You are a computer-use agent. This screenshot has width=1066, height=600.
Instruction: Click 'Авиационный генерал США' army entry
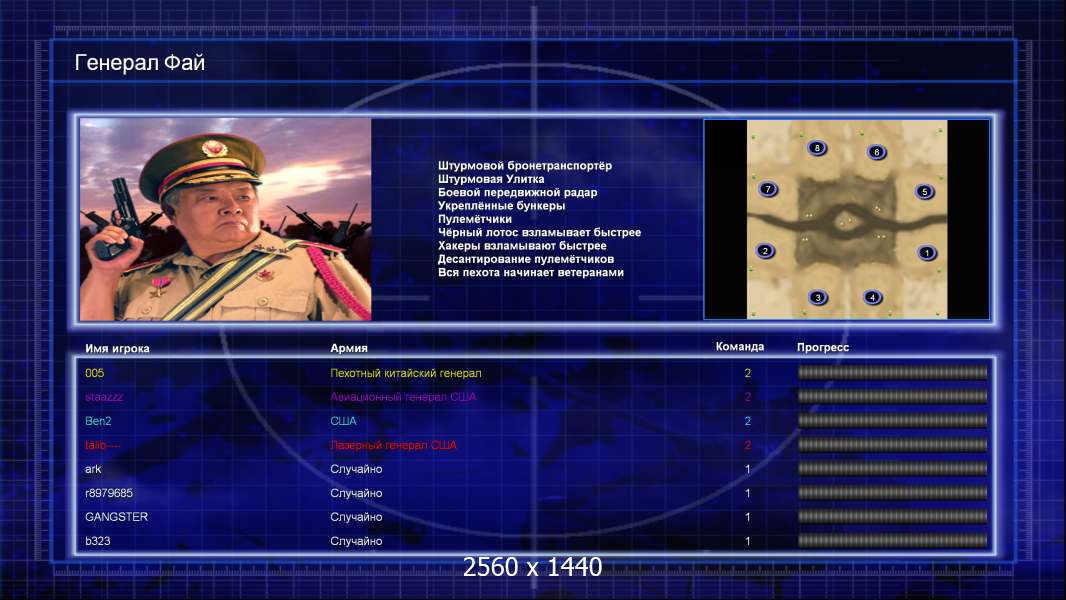403,397
